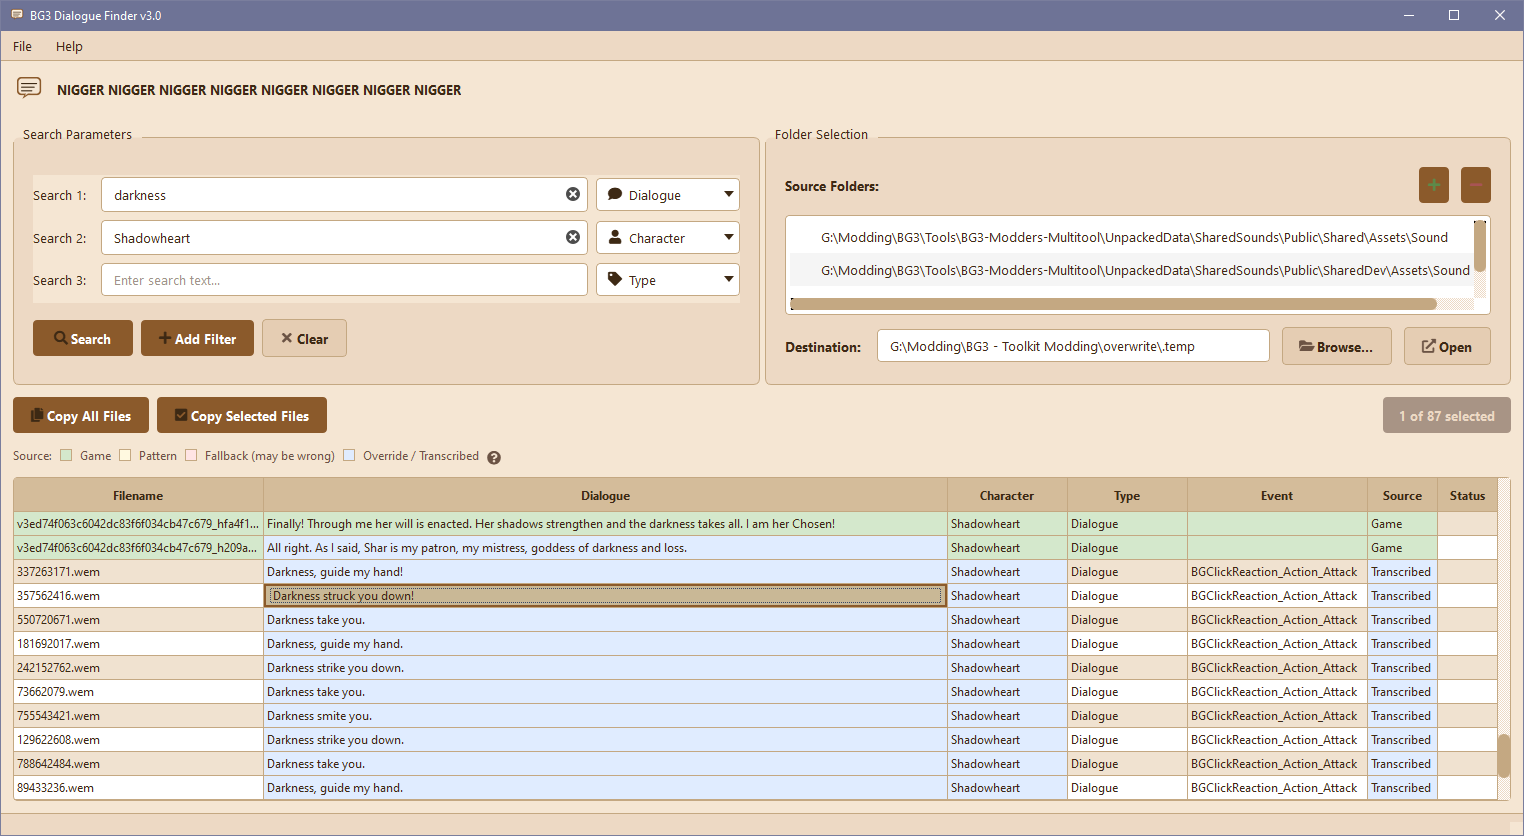Click the results table vertical scrollbar thumb
Screen dimensions: 1524x836
pos(1503,755)
